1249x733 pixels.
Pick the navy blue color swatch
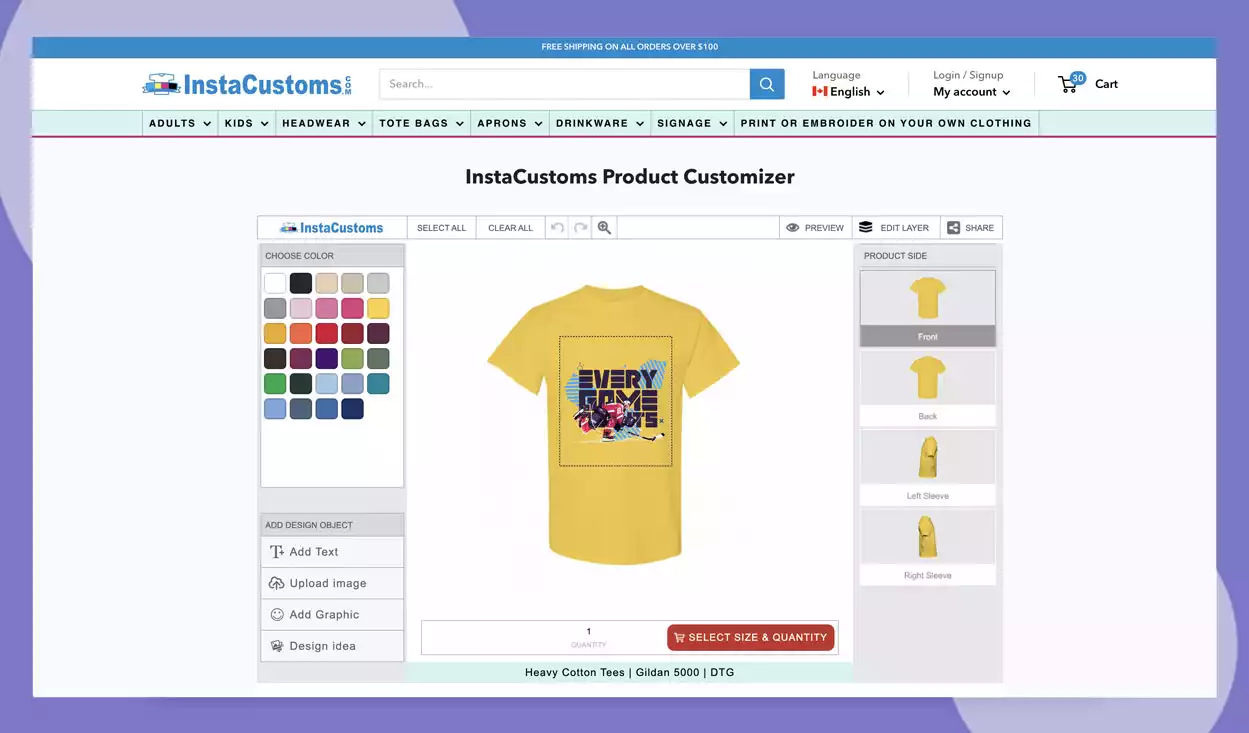tap(352, 408)
